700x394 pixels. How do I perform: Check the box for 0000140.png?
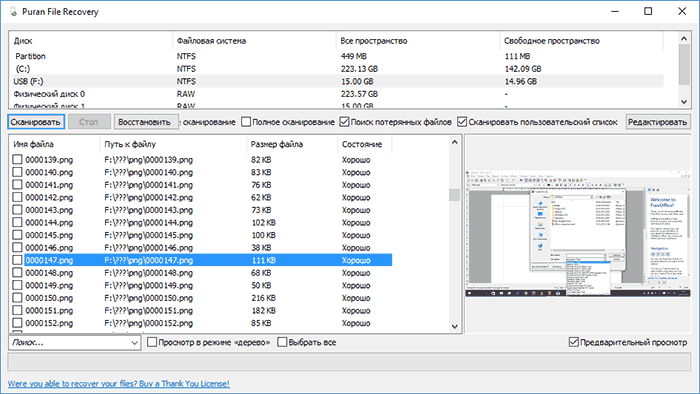click(17, 172)
